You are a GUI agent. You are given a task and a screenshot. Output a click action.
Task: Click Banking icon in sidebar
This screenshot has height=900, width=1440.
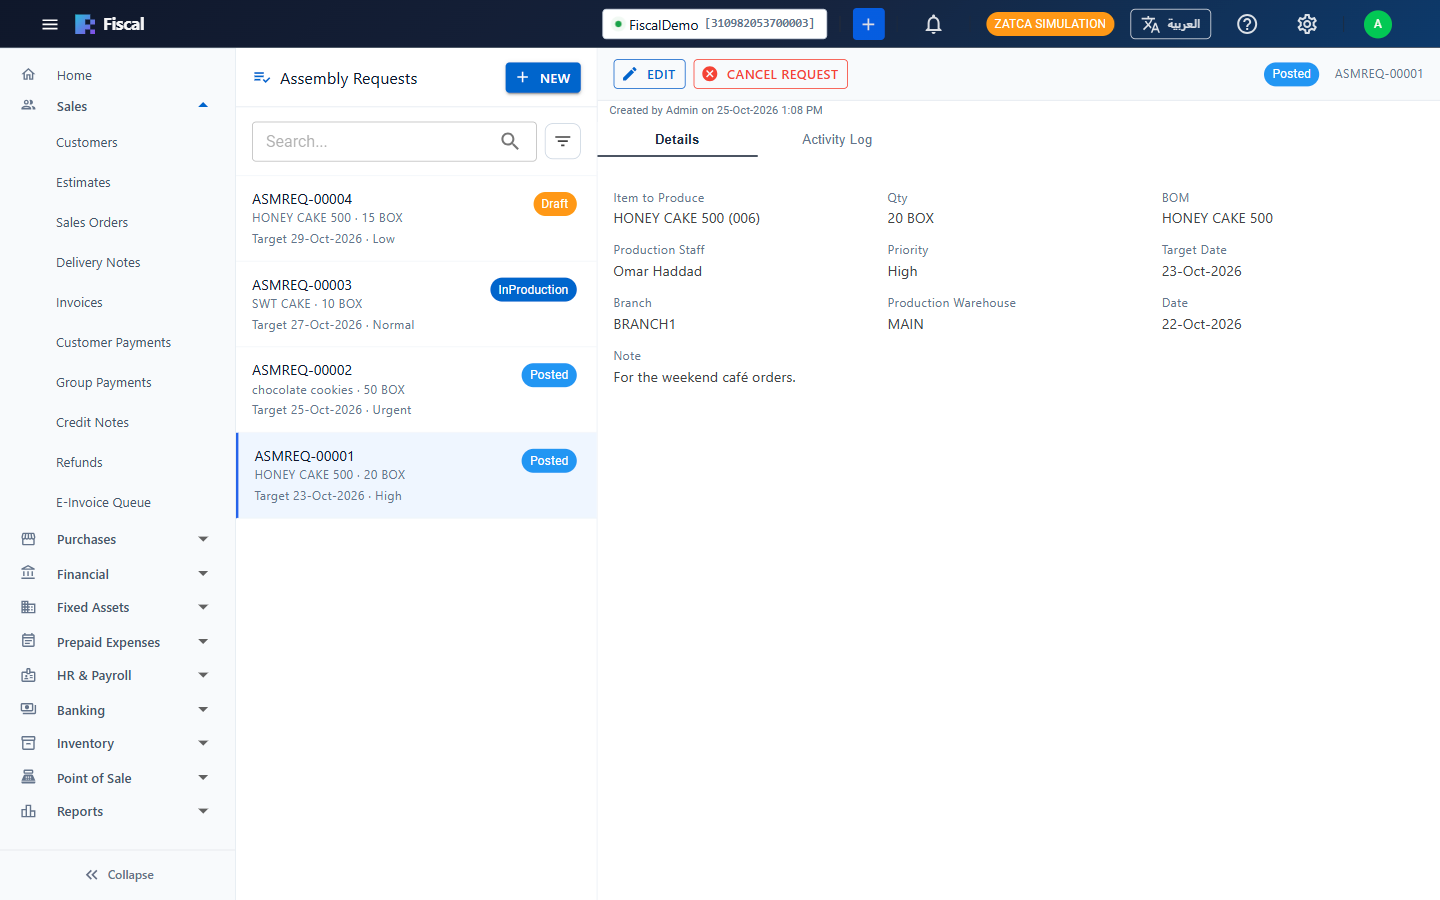(29, 710)
